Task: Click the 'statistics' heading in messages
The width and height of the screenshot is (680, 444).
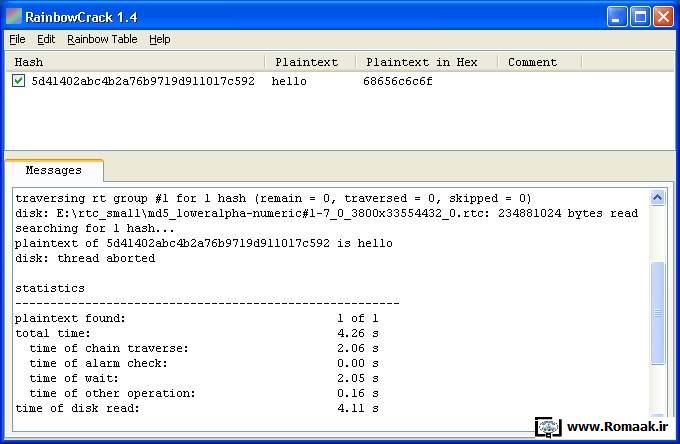Action: [50, 288]
